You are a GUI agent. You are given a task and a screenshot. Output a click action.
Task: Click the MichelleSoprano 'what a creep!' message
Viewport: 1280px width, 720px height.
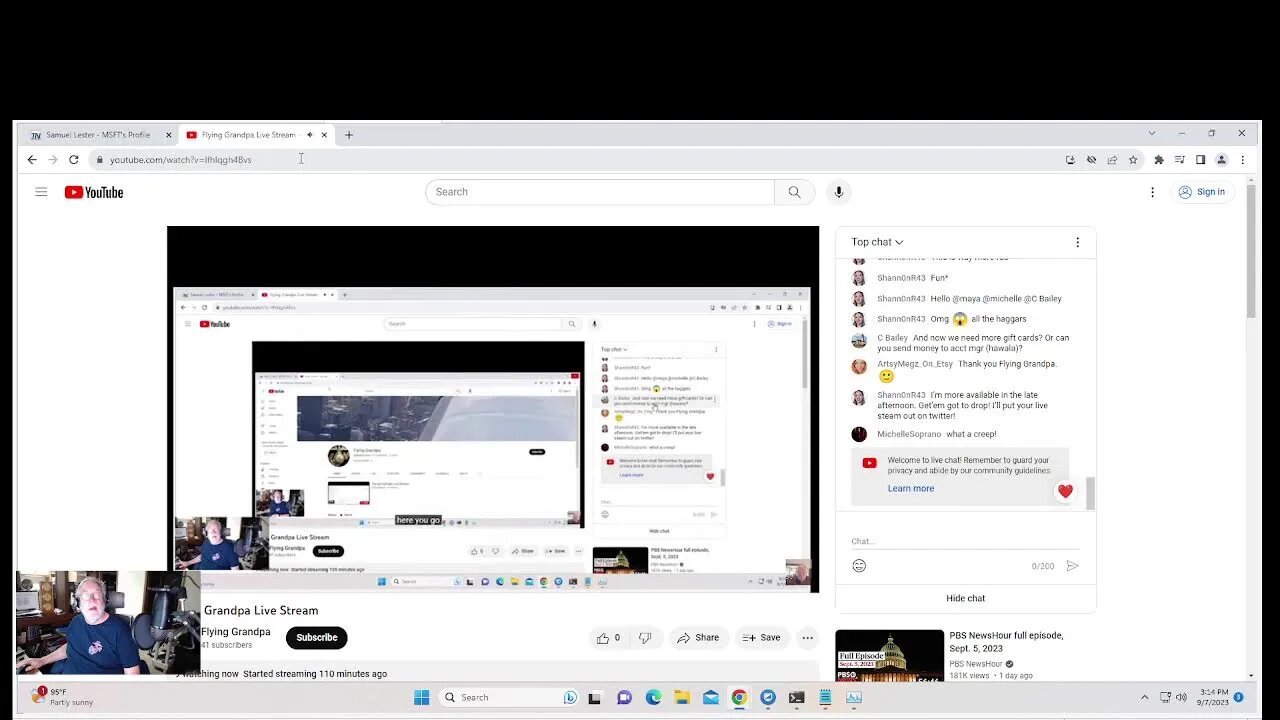pyautogui.click(x=936, y=434)
